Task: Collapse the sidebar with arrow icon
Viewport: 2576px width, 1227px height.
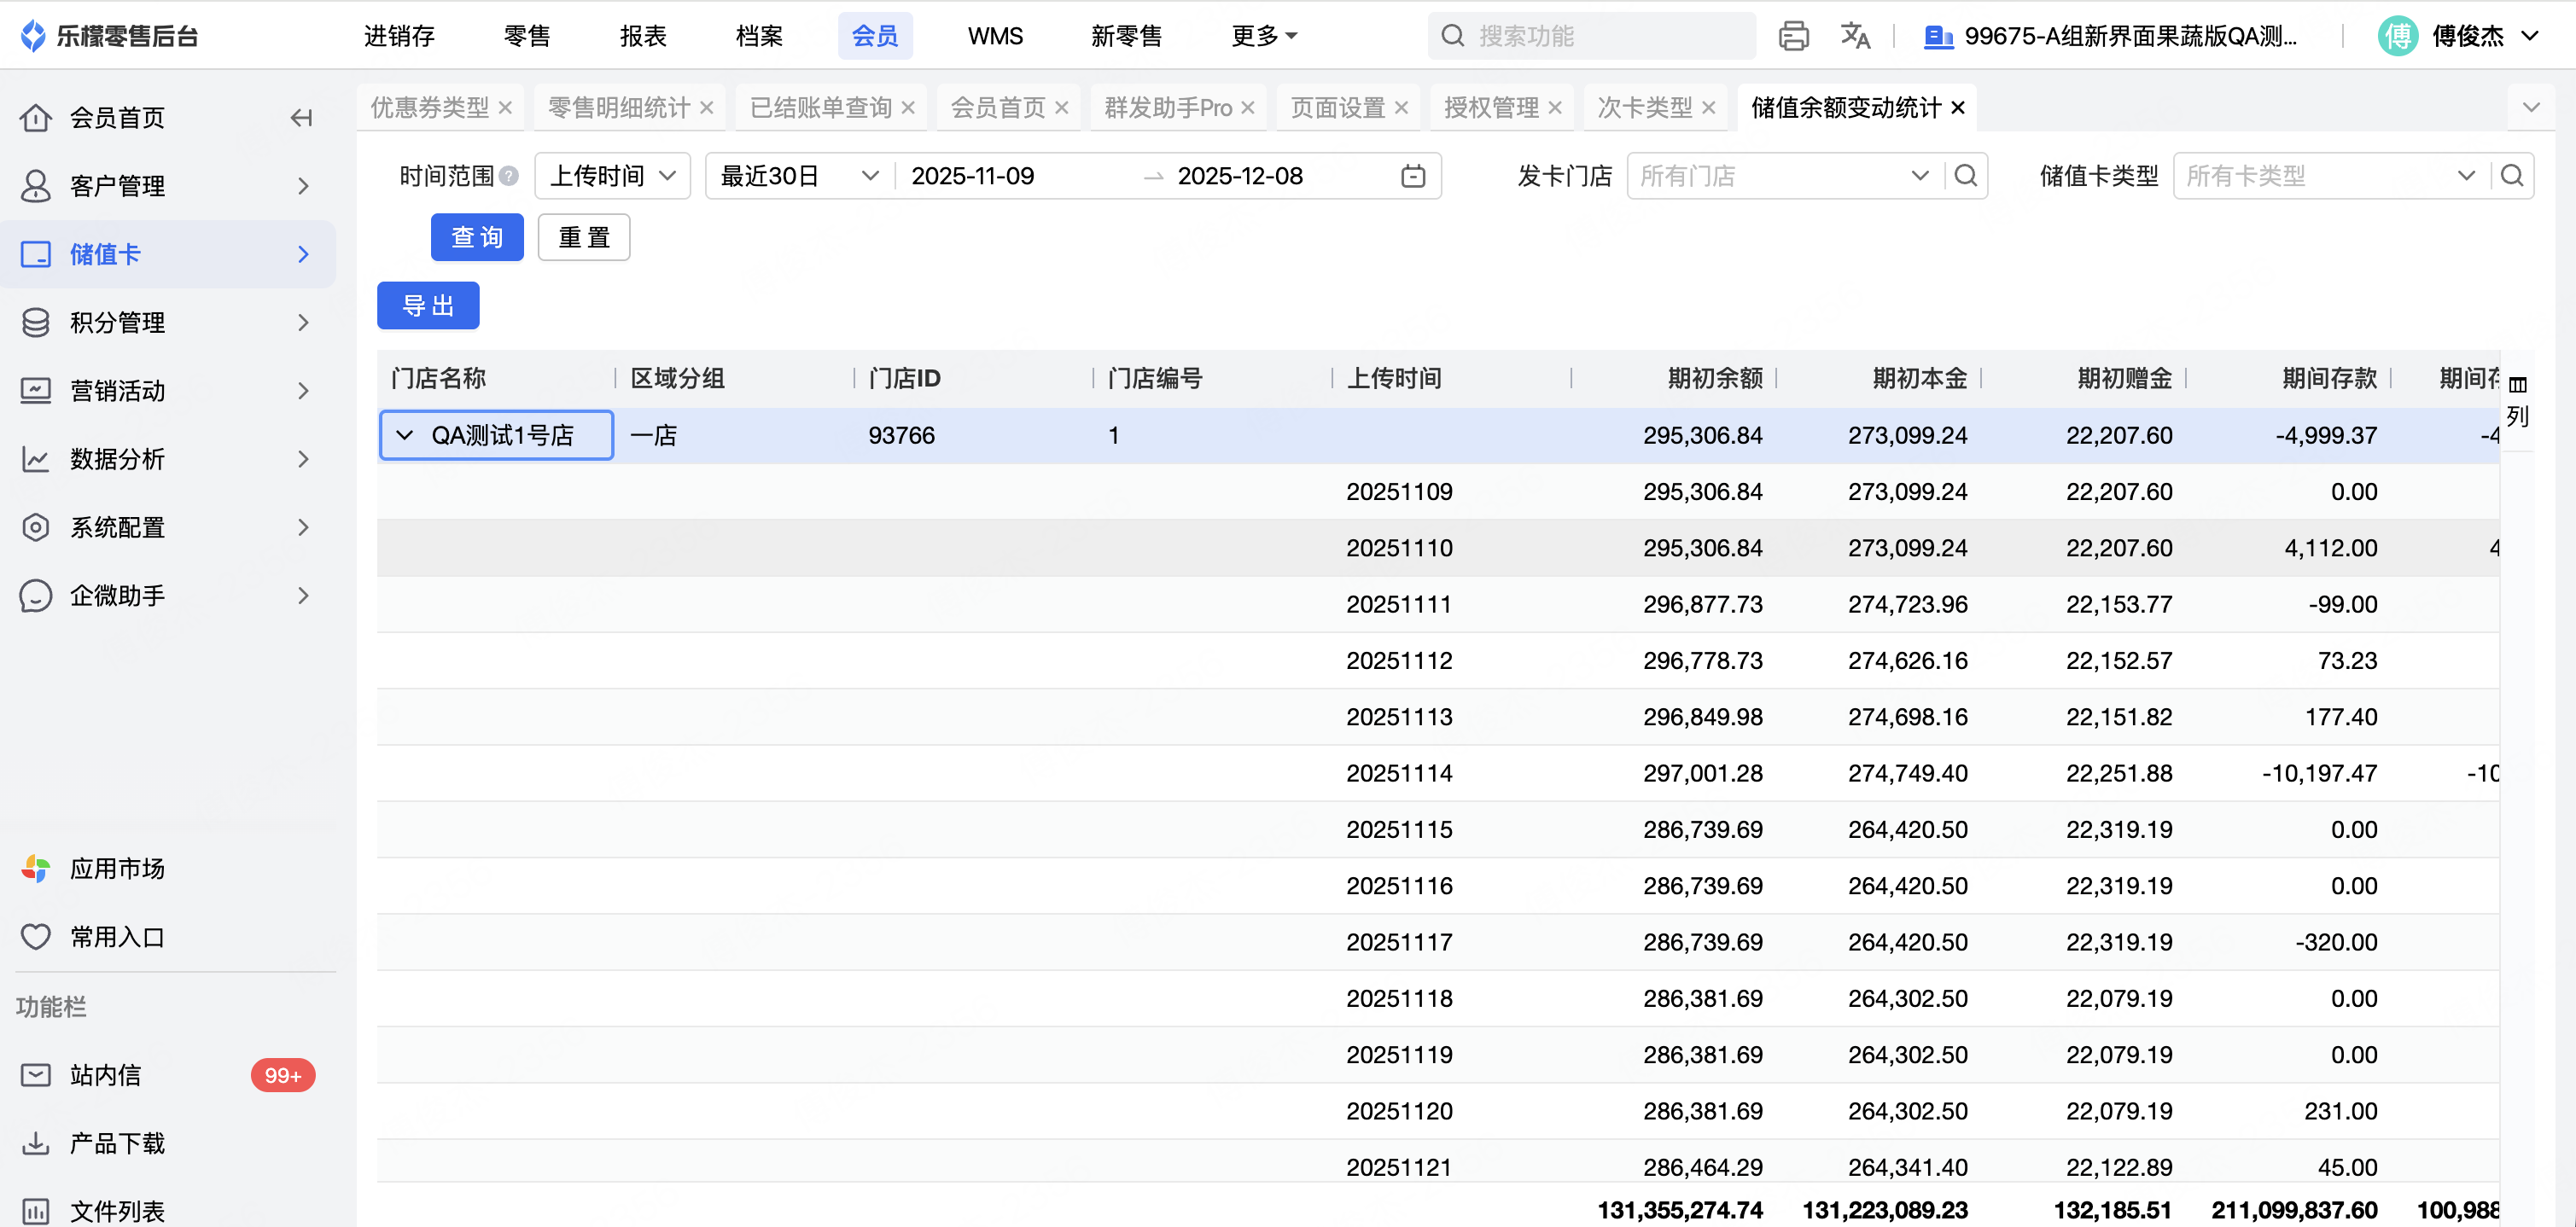Action: (x=301, y=118)
